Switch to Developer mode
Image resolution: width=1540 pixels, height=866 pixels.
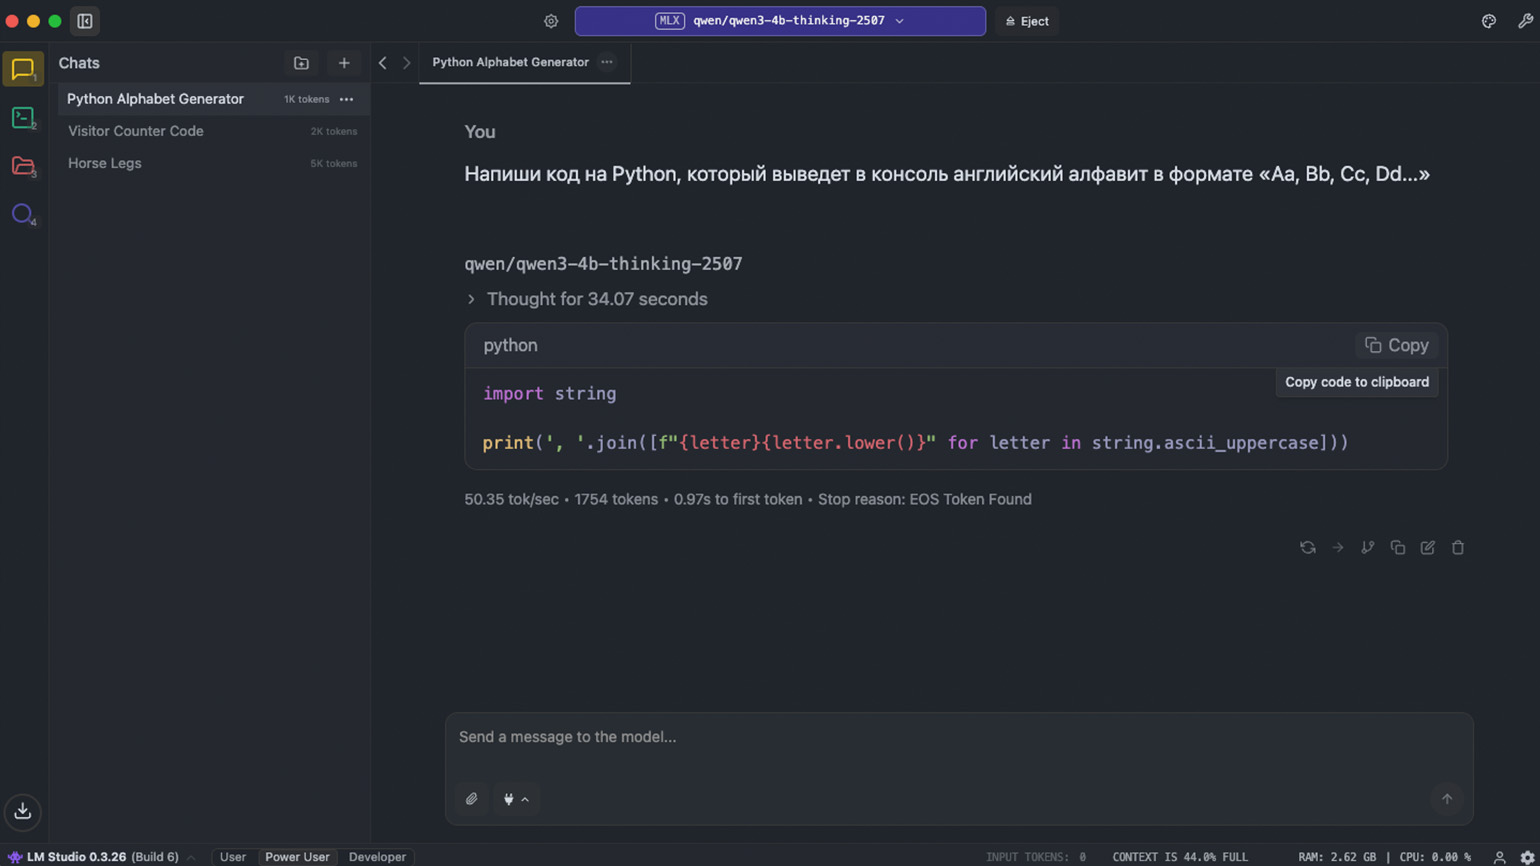click(x=377, y=857)
